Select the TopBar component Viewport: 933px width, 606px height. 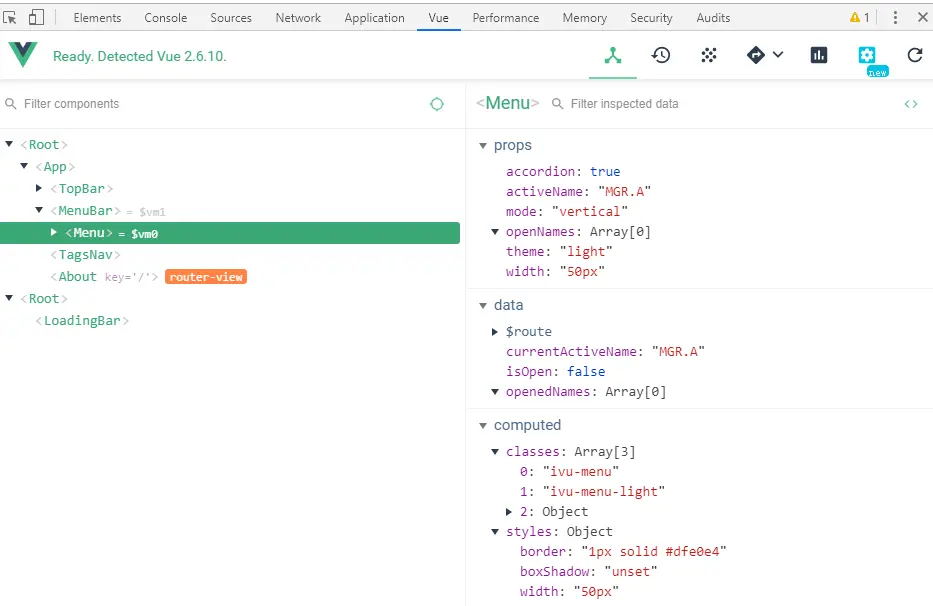[82, 189]
